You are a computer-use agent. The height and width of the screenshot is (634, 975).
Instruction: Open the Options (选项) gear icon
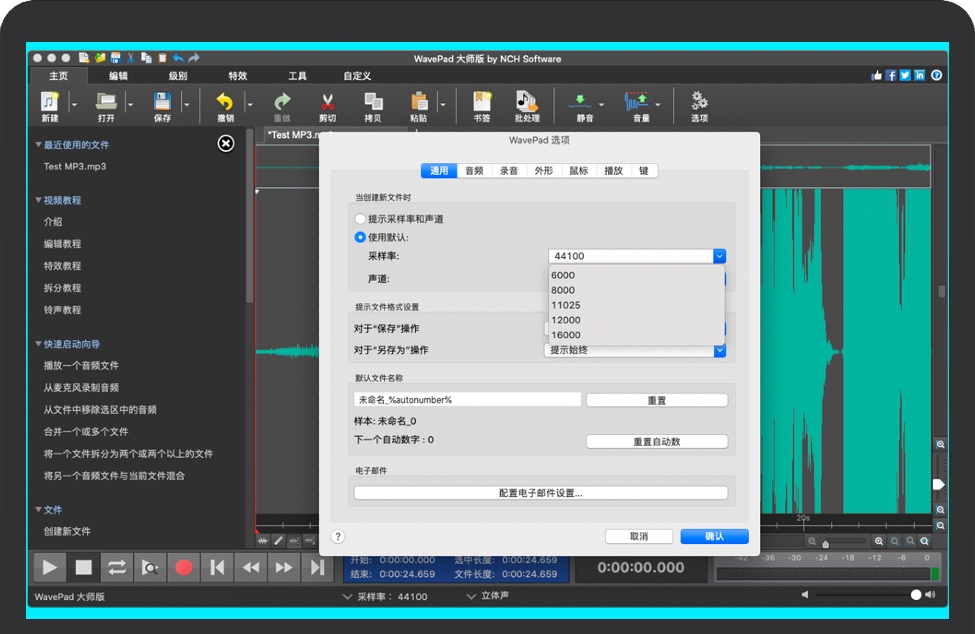(699, 101)
